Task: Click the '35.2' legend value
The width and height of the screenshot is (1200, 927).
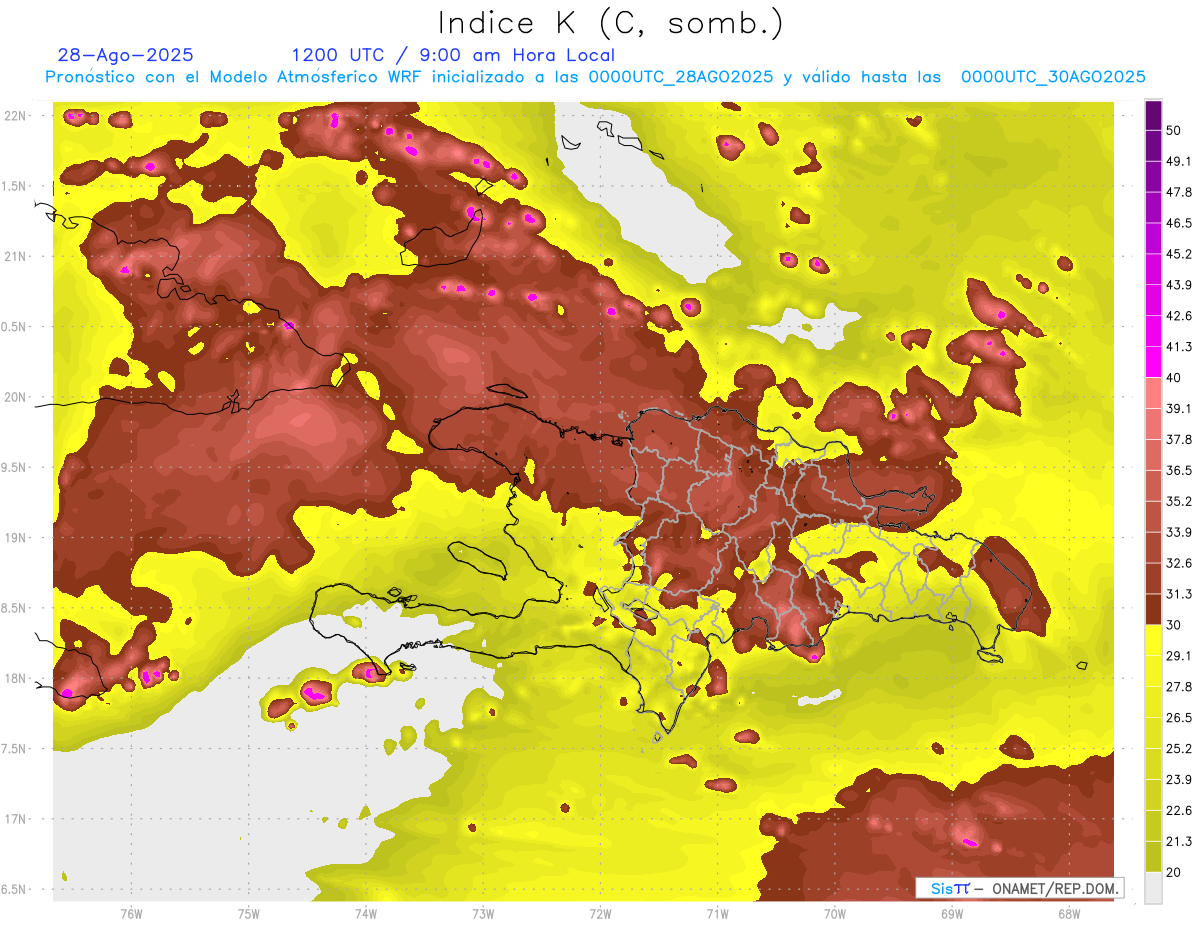Action: click(1179, 501)
